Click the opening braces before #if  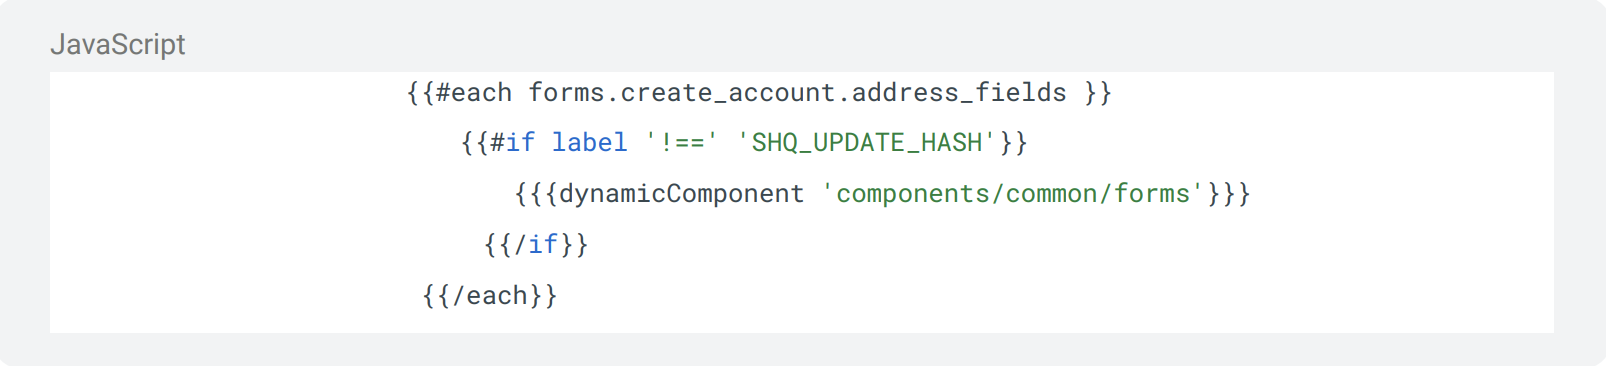tap(475, 143)
